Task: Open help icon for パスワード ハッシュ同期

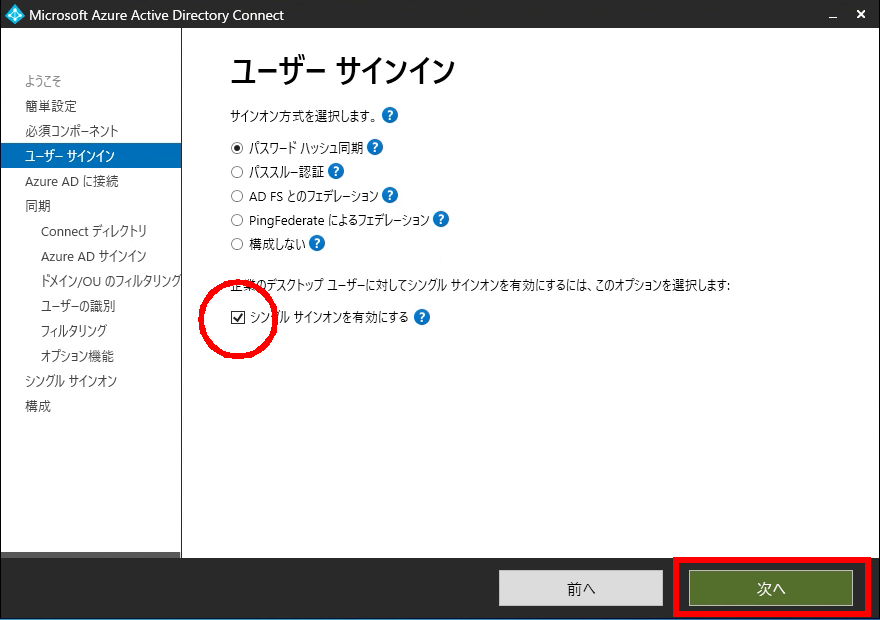Action: click(374, 148)
